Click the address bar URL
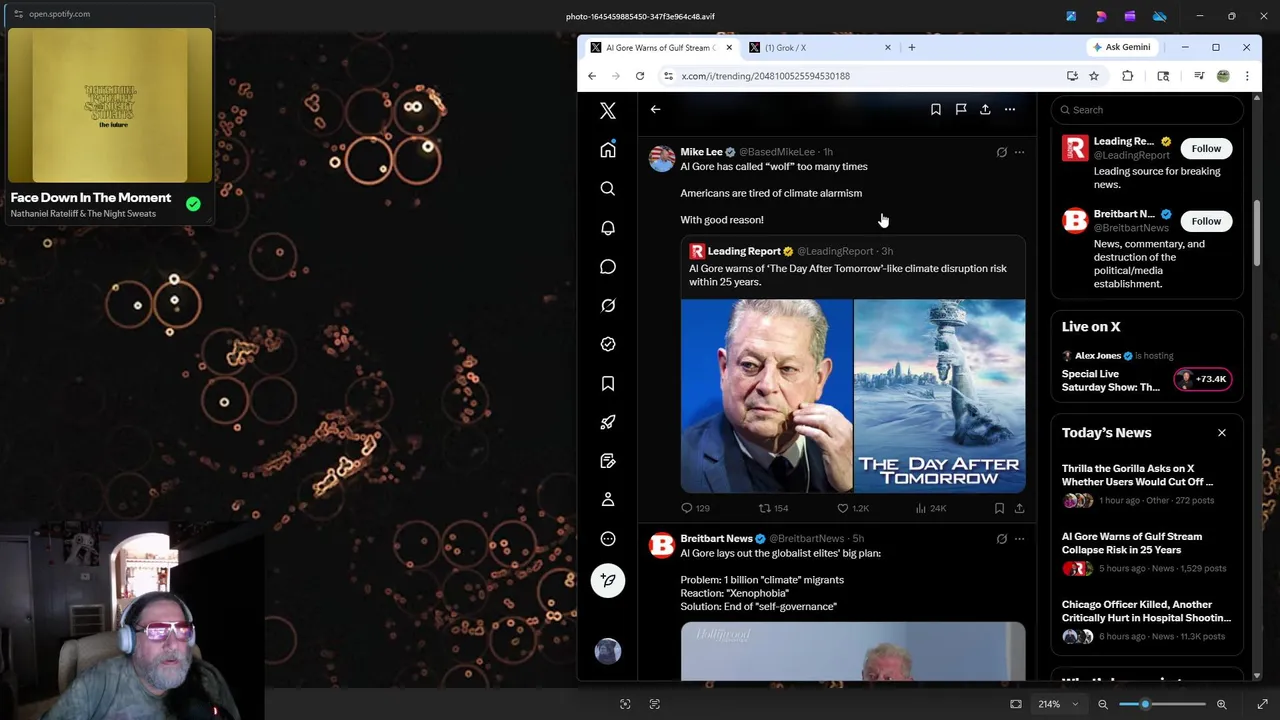This screenshot has width=1280, height=720. pyautogui.click(x=766, y=76)
